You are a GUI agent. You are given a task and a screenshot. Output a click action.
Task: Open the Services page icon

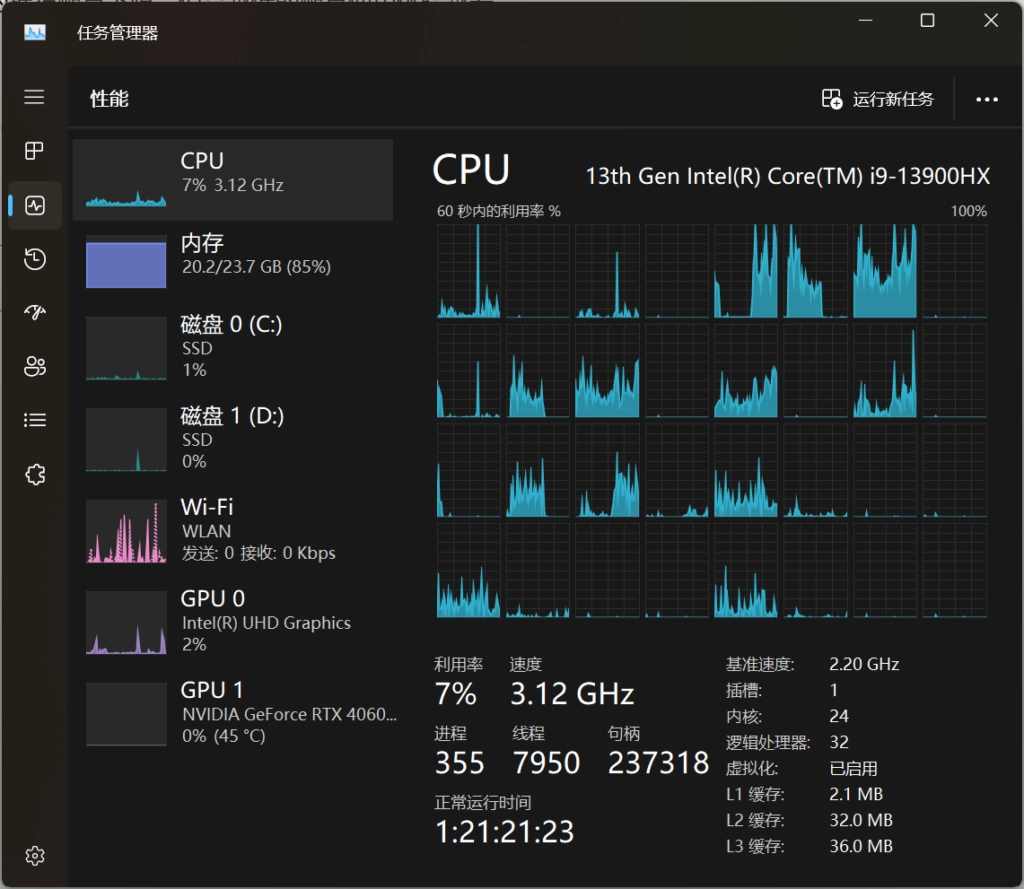coord(35,474)
